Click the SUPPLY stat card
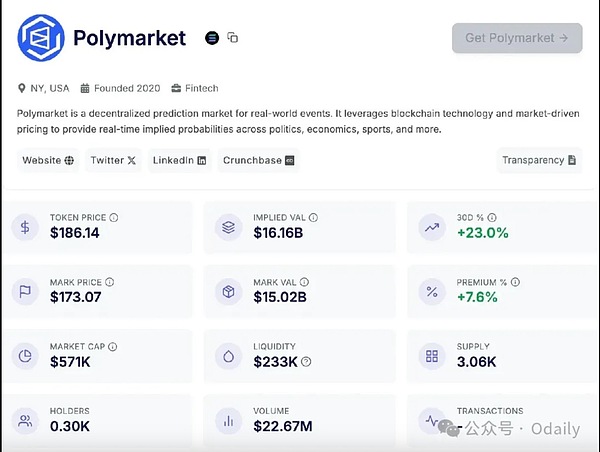 498,355
